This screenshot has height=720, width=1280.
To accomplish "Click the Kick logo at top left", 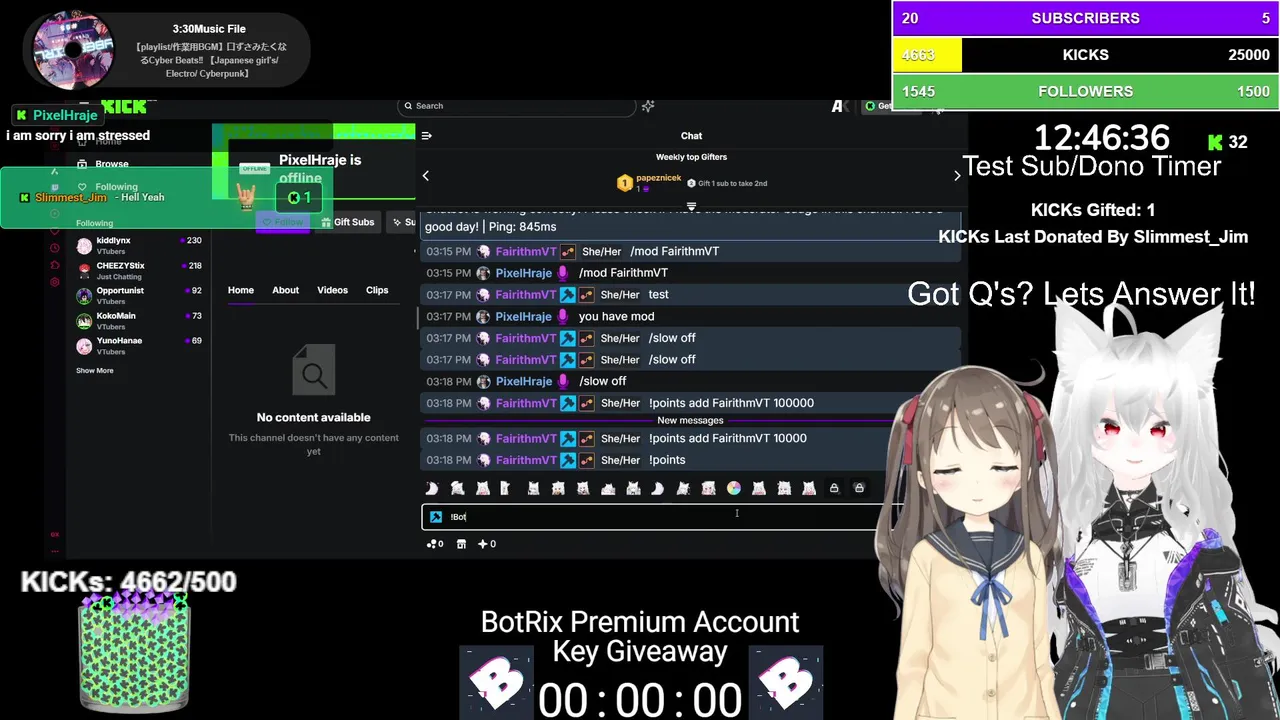I will coord(123,106).
